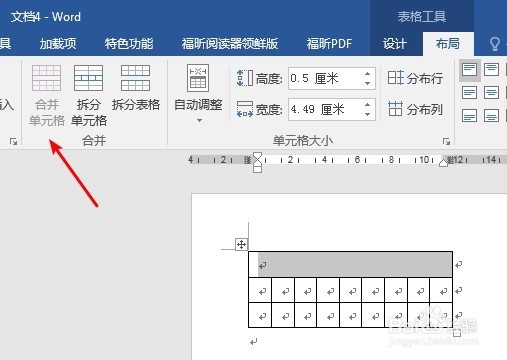Click the Split Table (拆分表格) button

pos(136,88)
